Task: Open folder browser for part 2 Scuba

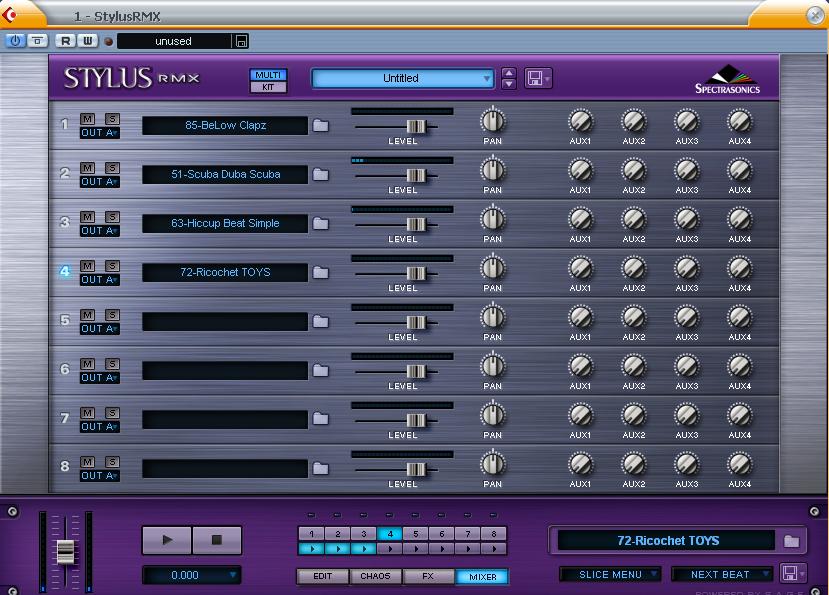Action: 320,175
